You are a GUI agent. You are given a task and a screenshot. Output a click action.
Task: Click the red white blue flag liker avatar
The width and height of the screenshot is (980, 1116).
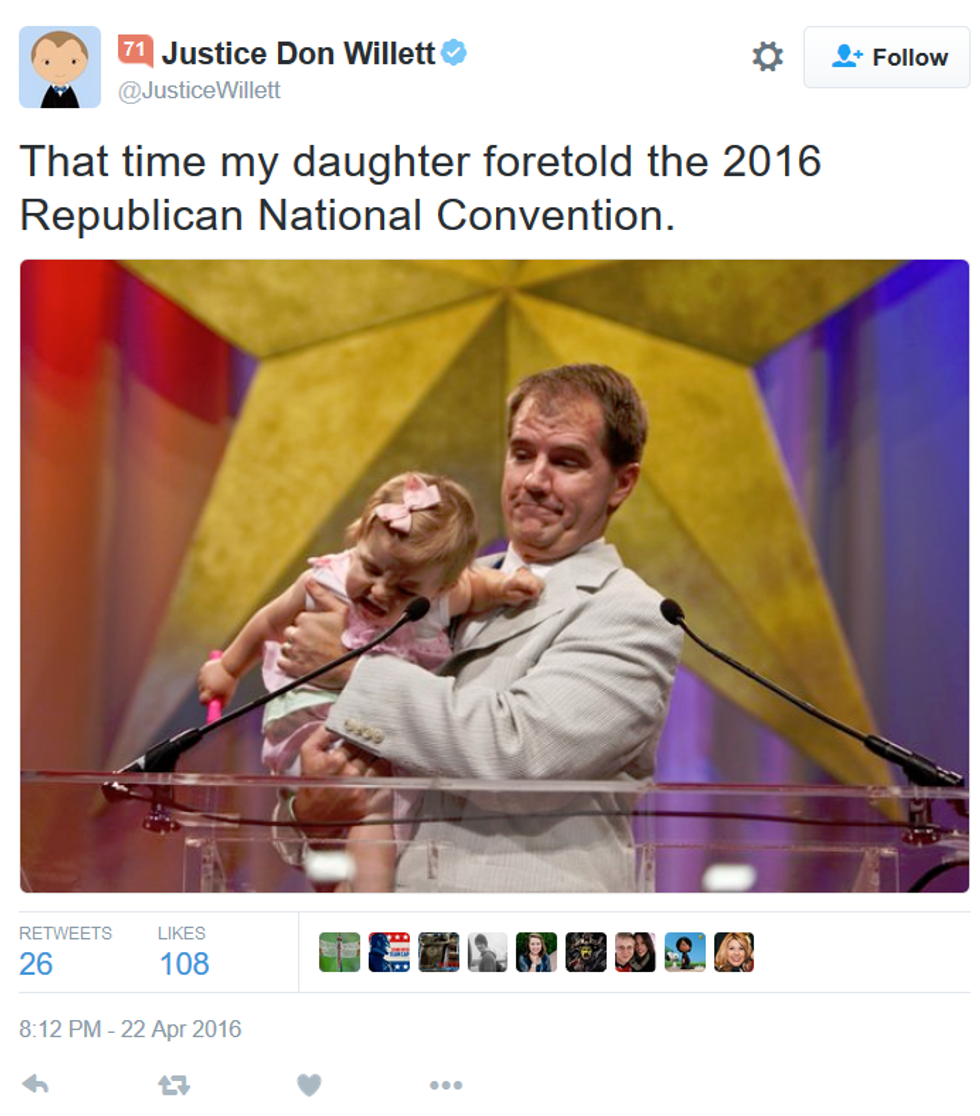[389, 952]
